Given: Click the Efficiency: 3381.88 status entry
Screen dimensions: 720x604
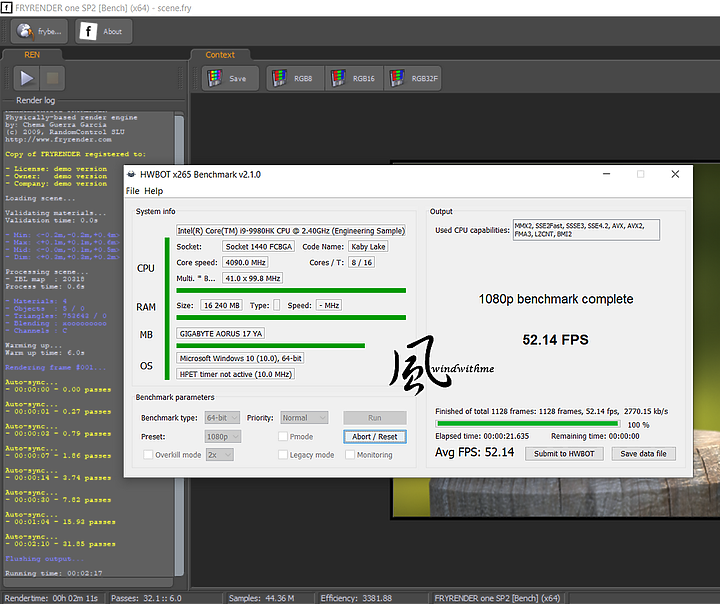Looking at the screenshot, I should [x=356, y=598].
